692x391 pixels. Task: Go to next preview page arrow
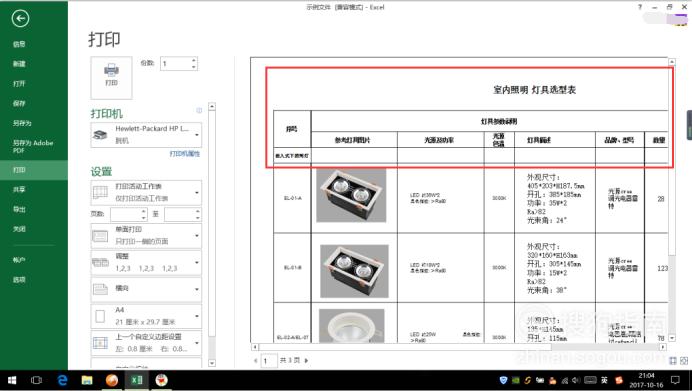[x=306, y=361]
